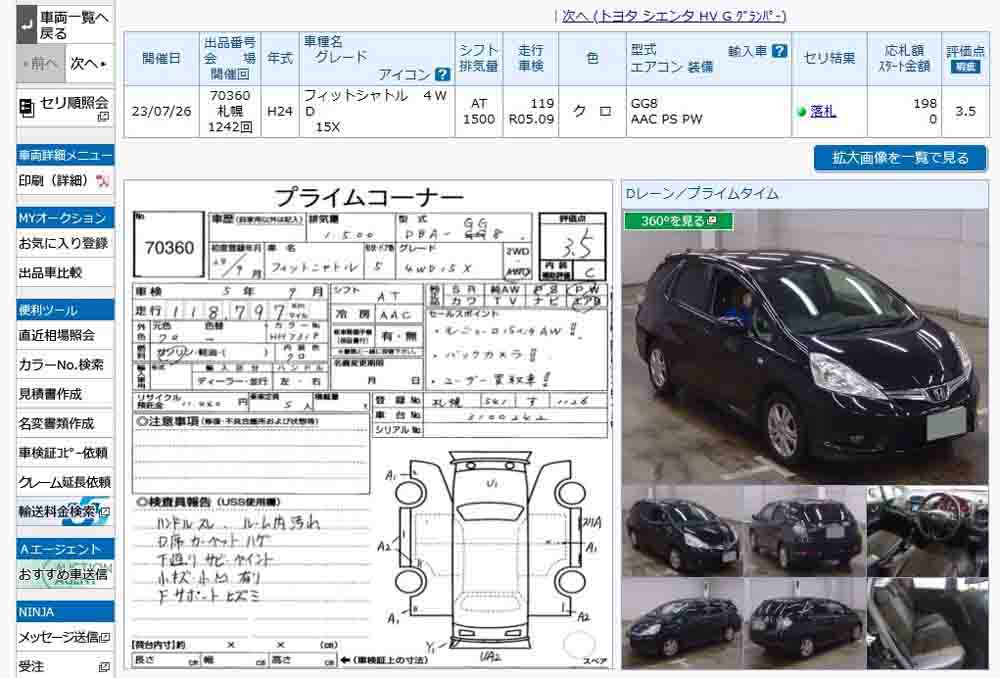Image resolution: width=1000 pixels, height=678 pixels.
Task: Open 拡大画像を一覧で見る enlarged image list
Action: [900, 158]
